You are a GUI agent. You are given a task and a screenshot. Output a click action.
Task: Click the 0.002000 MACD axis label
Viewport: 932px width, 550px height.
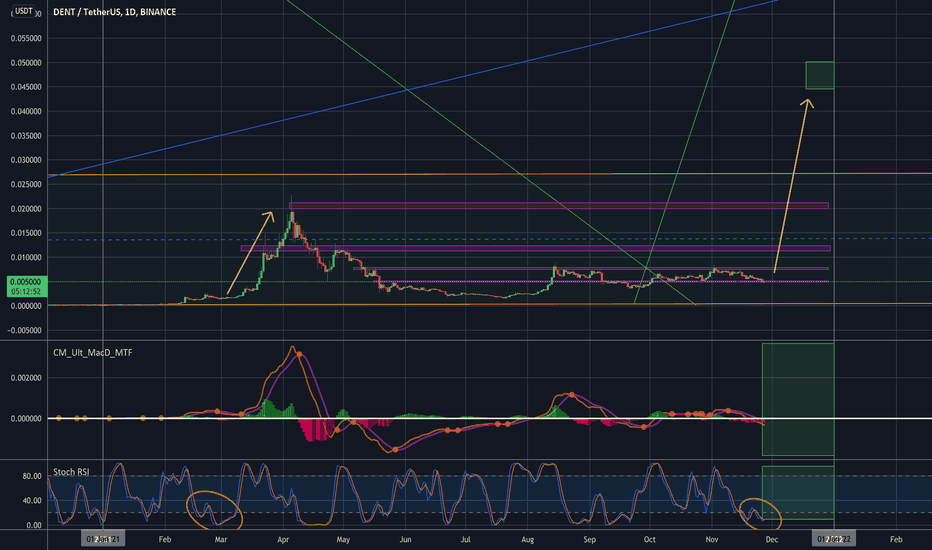(x=26, y=378)
